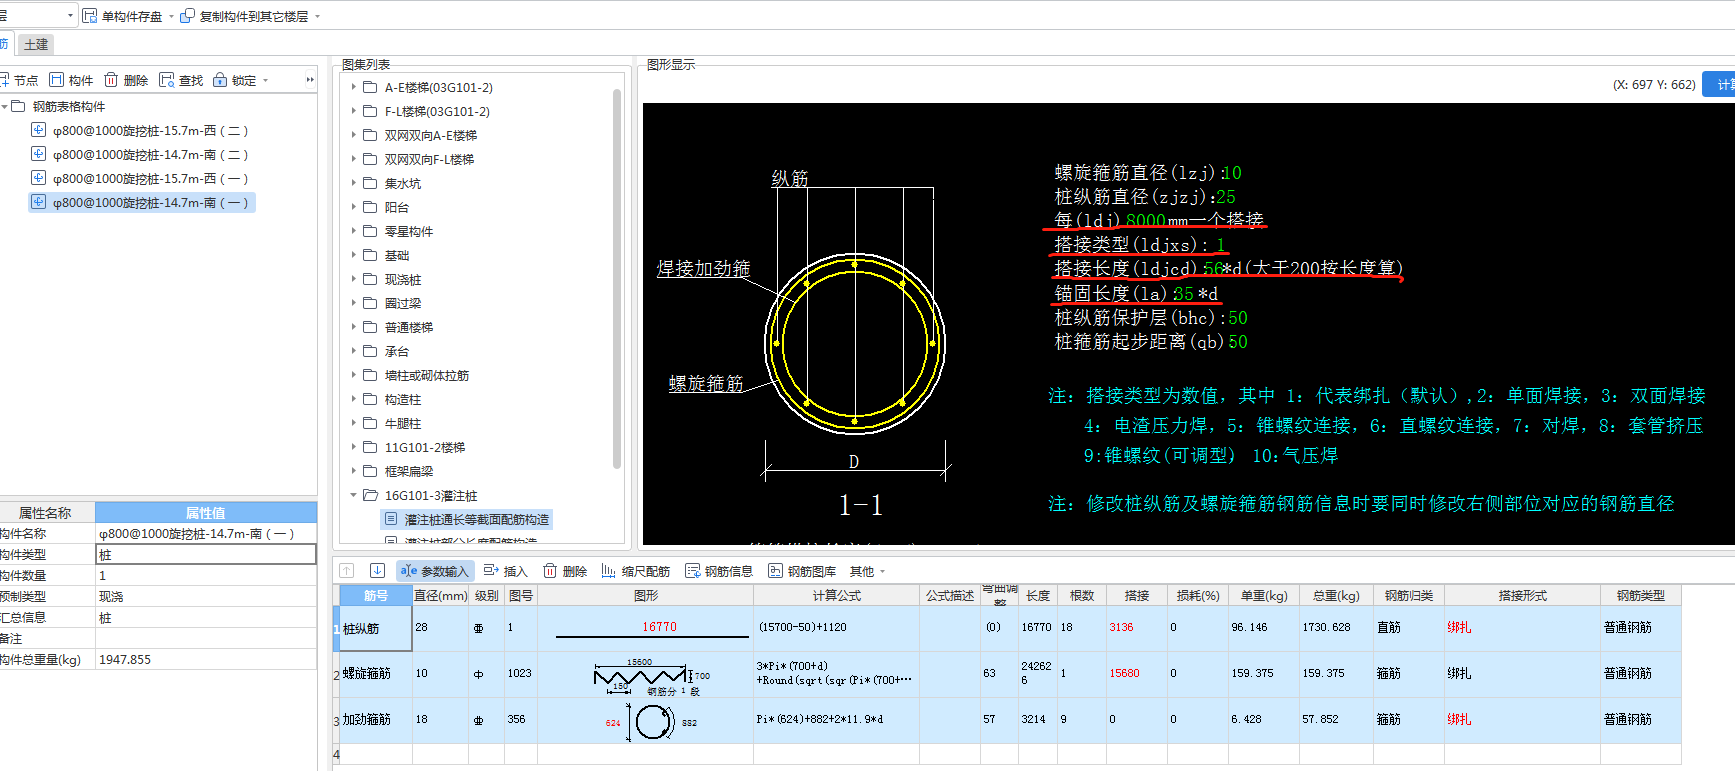Select the 框架扁梁 tree item
Image resolution: width=1735 pixels, height=771 pixels.
coord(409,471)
